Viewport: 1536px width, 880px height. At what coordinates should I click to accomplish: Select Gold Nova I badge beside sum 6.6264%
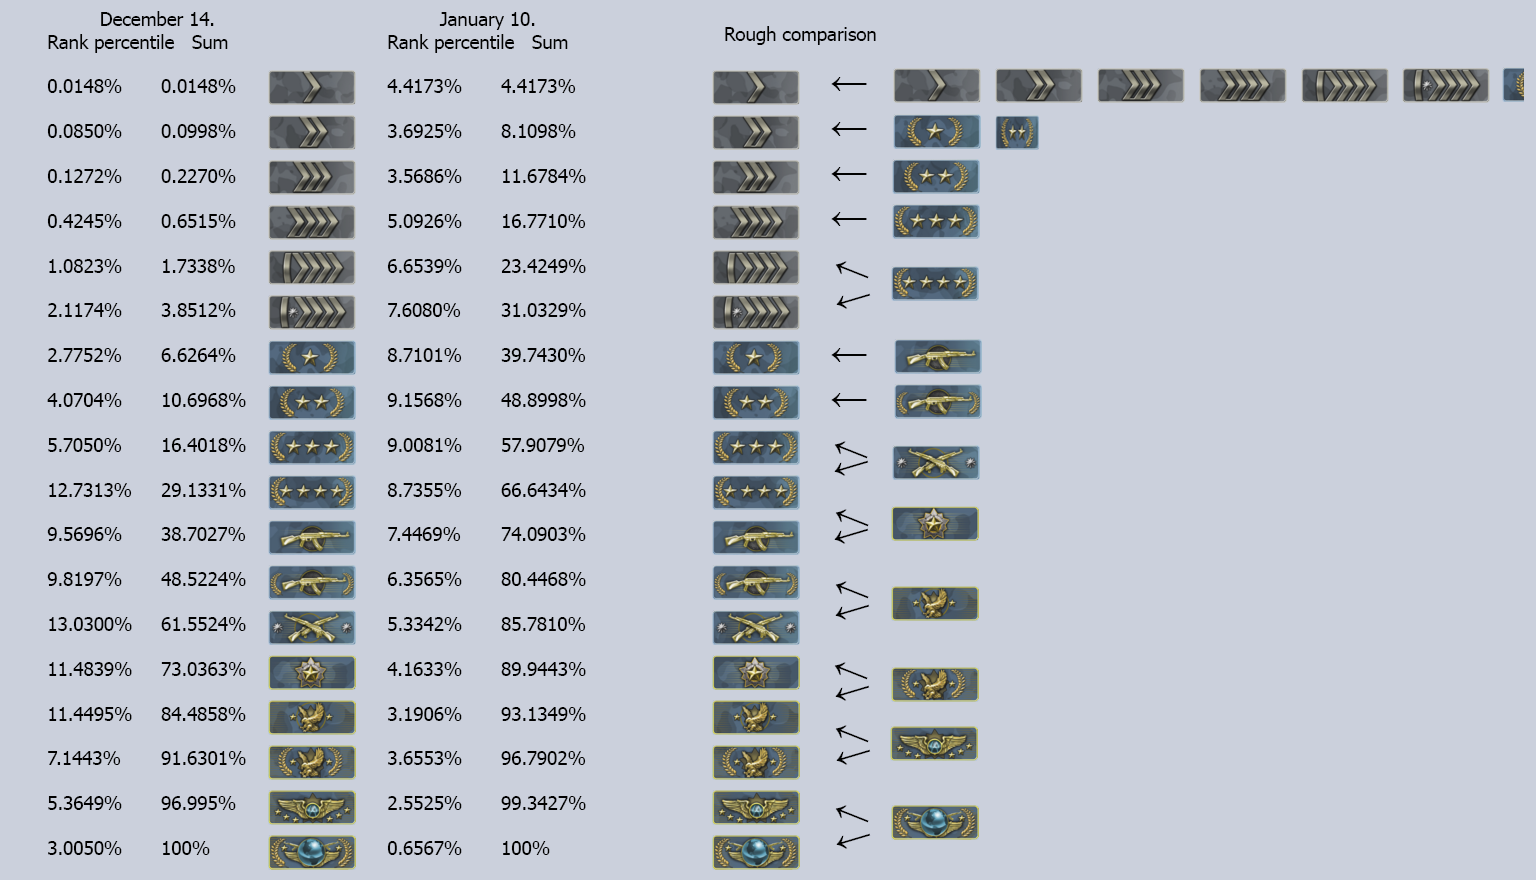(312, 357)
